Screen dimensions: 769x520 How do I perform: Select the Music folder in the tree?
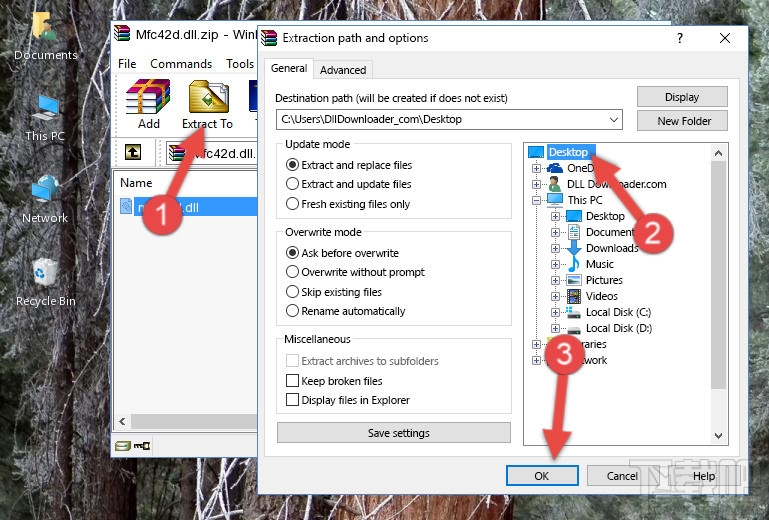[599, 264]
